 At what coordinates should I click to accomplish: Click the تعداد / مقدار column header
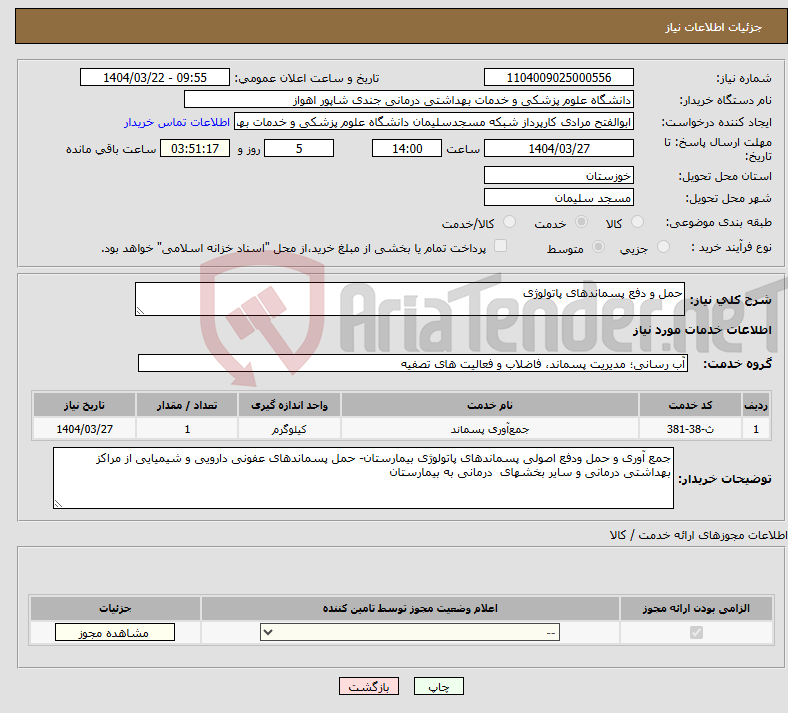pyautogui.click(x=187, y=405)
